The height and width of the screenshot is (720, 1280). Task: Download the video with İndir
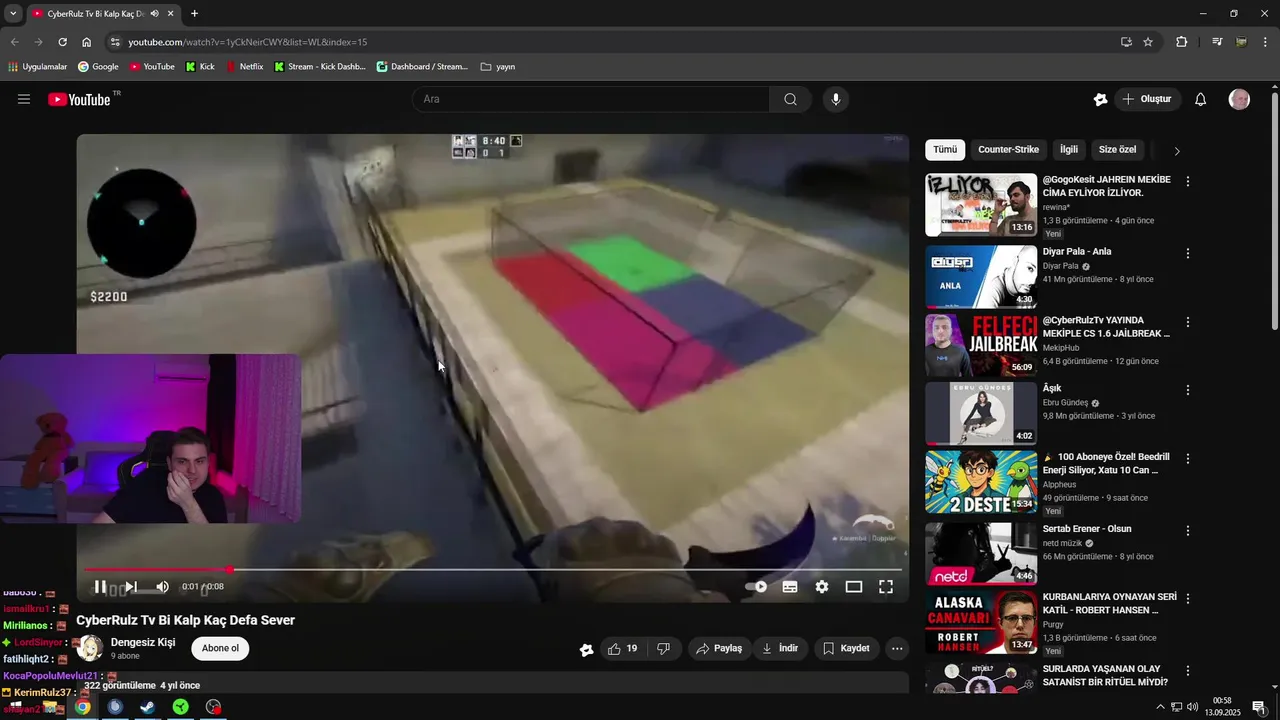[780, 648]
